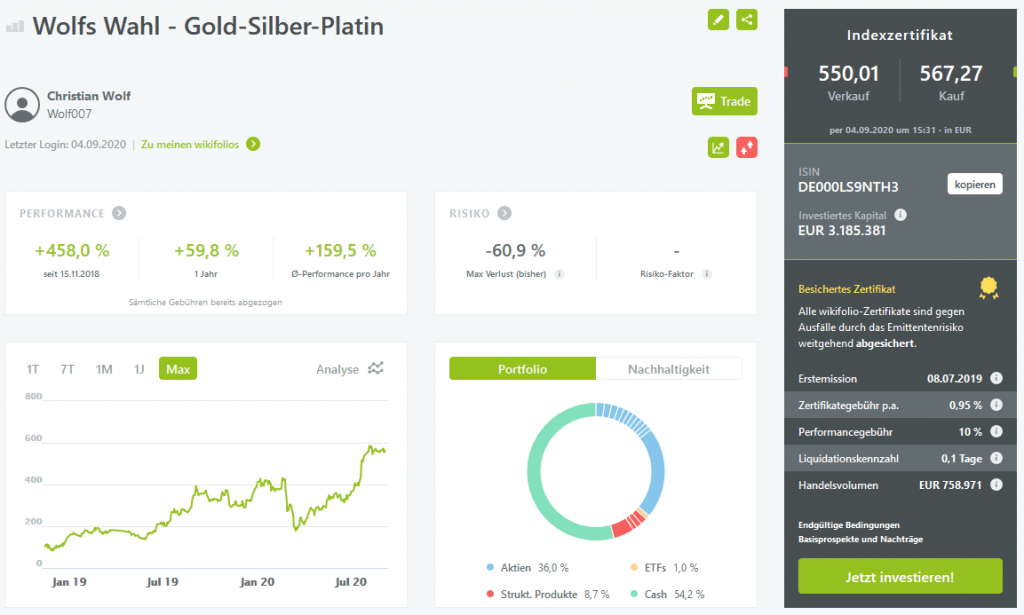Show info for Liquidationskennzahl

coord(996,458)
